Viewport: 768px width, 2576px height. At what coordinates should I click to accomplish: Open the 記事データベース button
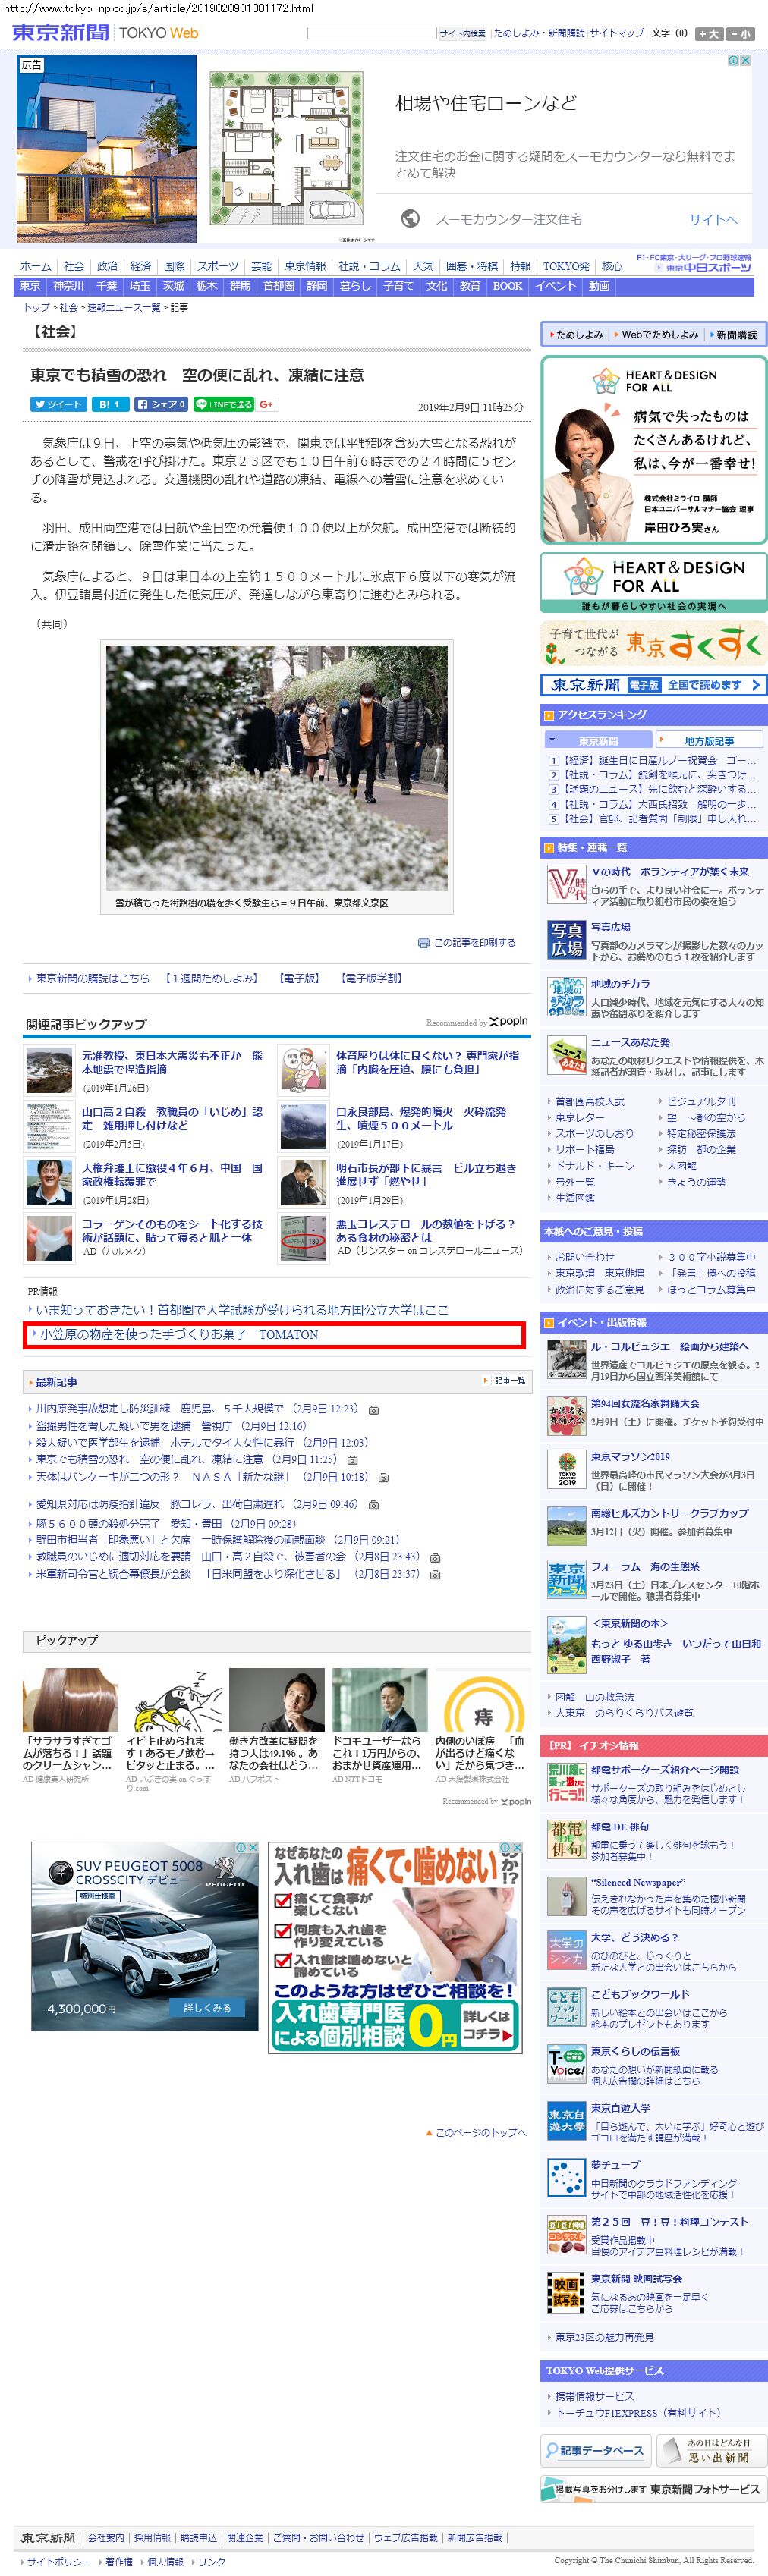point(596,2451)
